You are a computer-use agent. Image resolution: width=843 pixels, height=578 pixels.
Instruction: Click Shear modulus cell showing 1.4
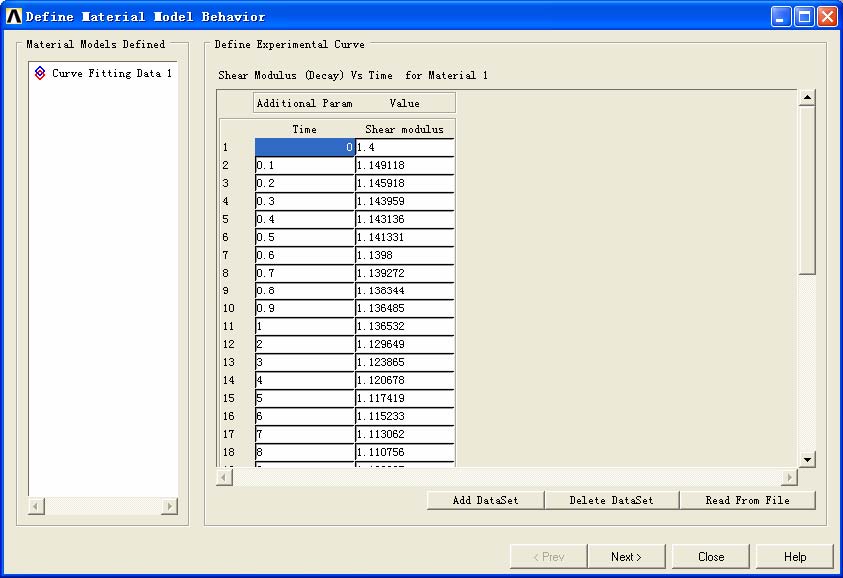pos(404,147)
